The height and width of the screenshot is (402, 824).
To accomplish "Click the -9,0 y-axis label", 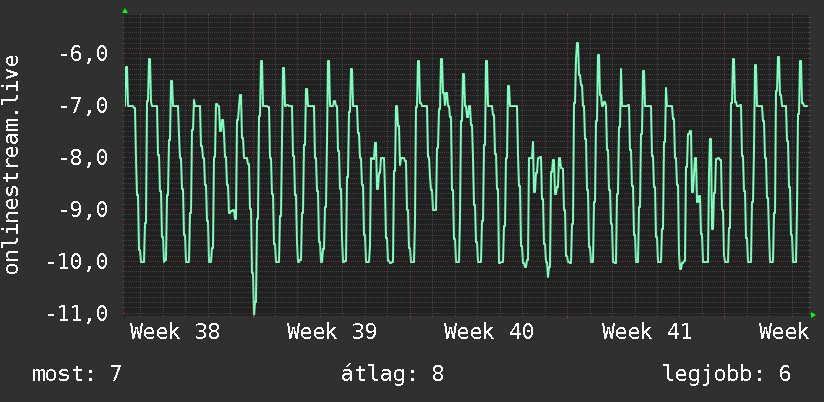I will click(x=82, y=210).
